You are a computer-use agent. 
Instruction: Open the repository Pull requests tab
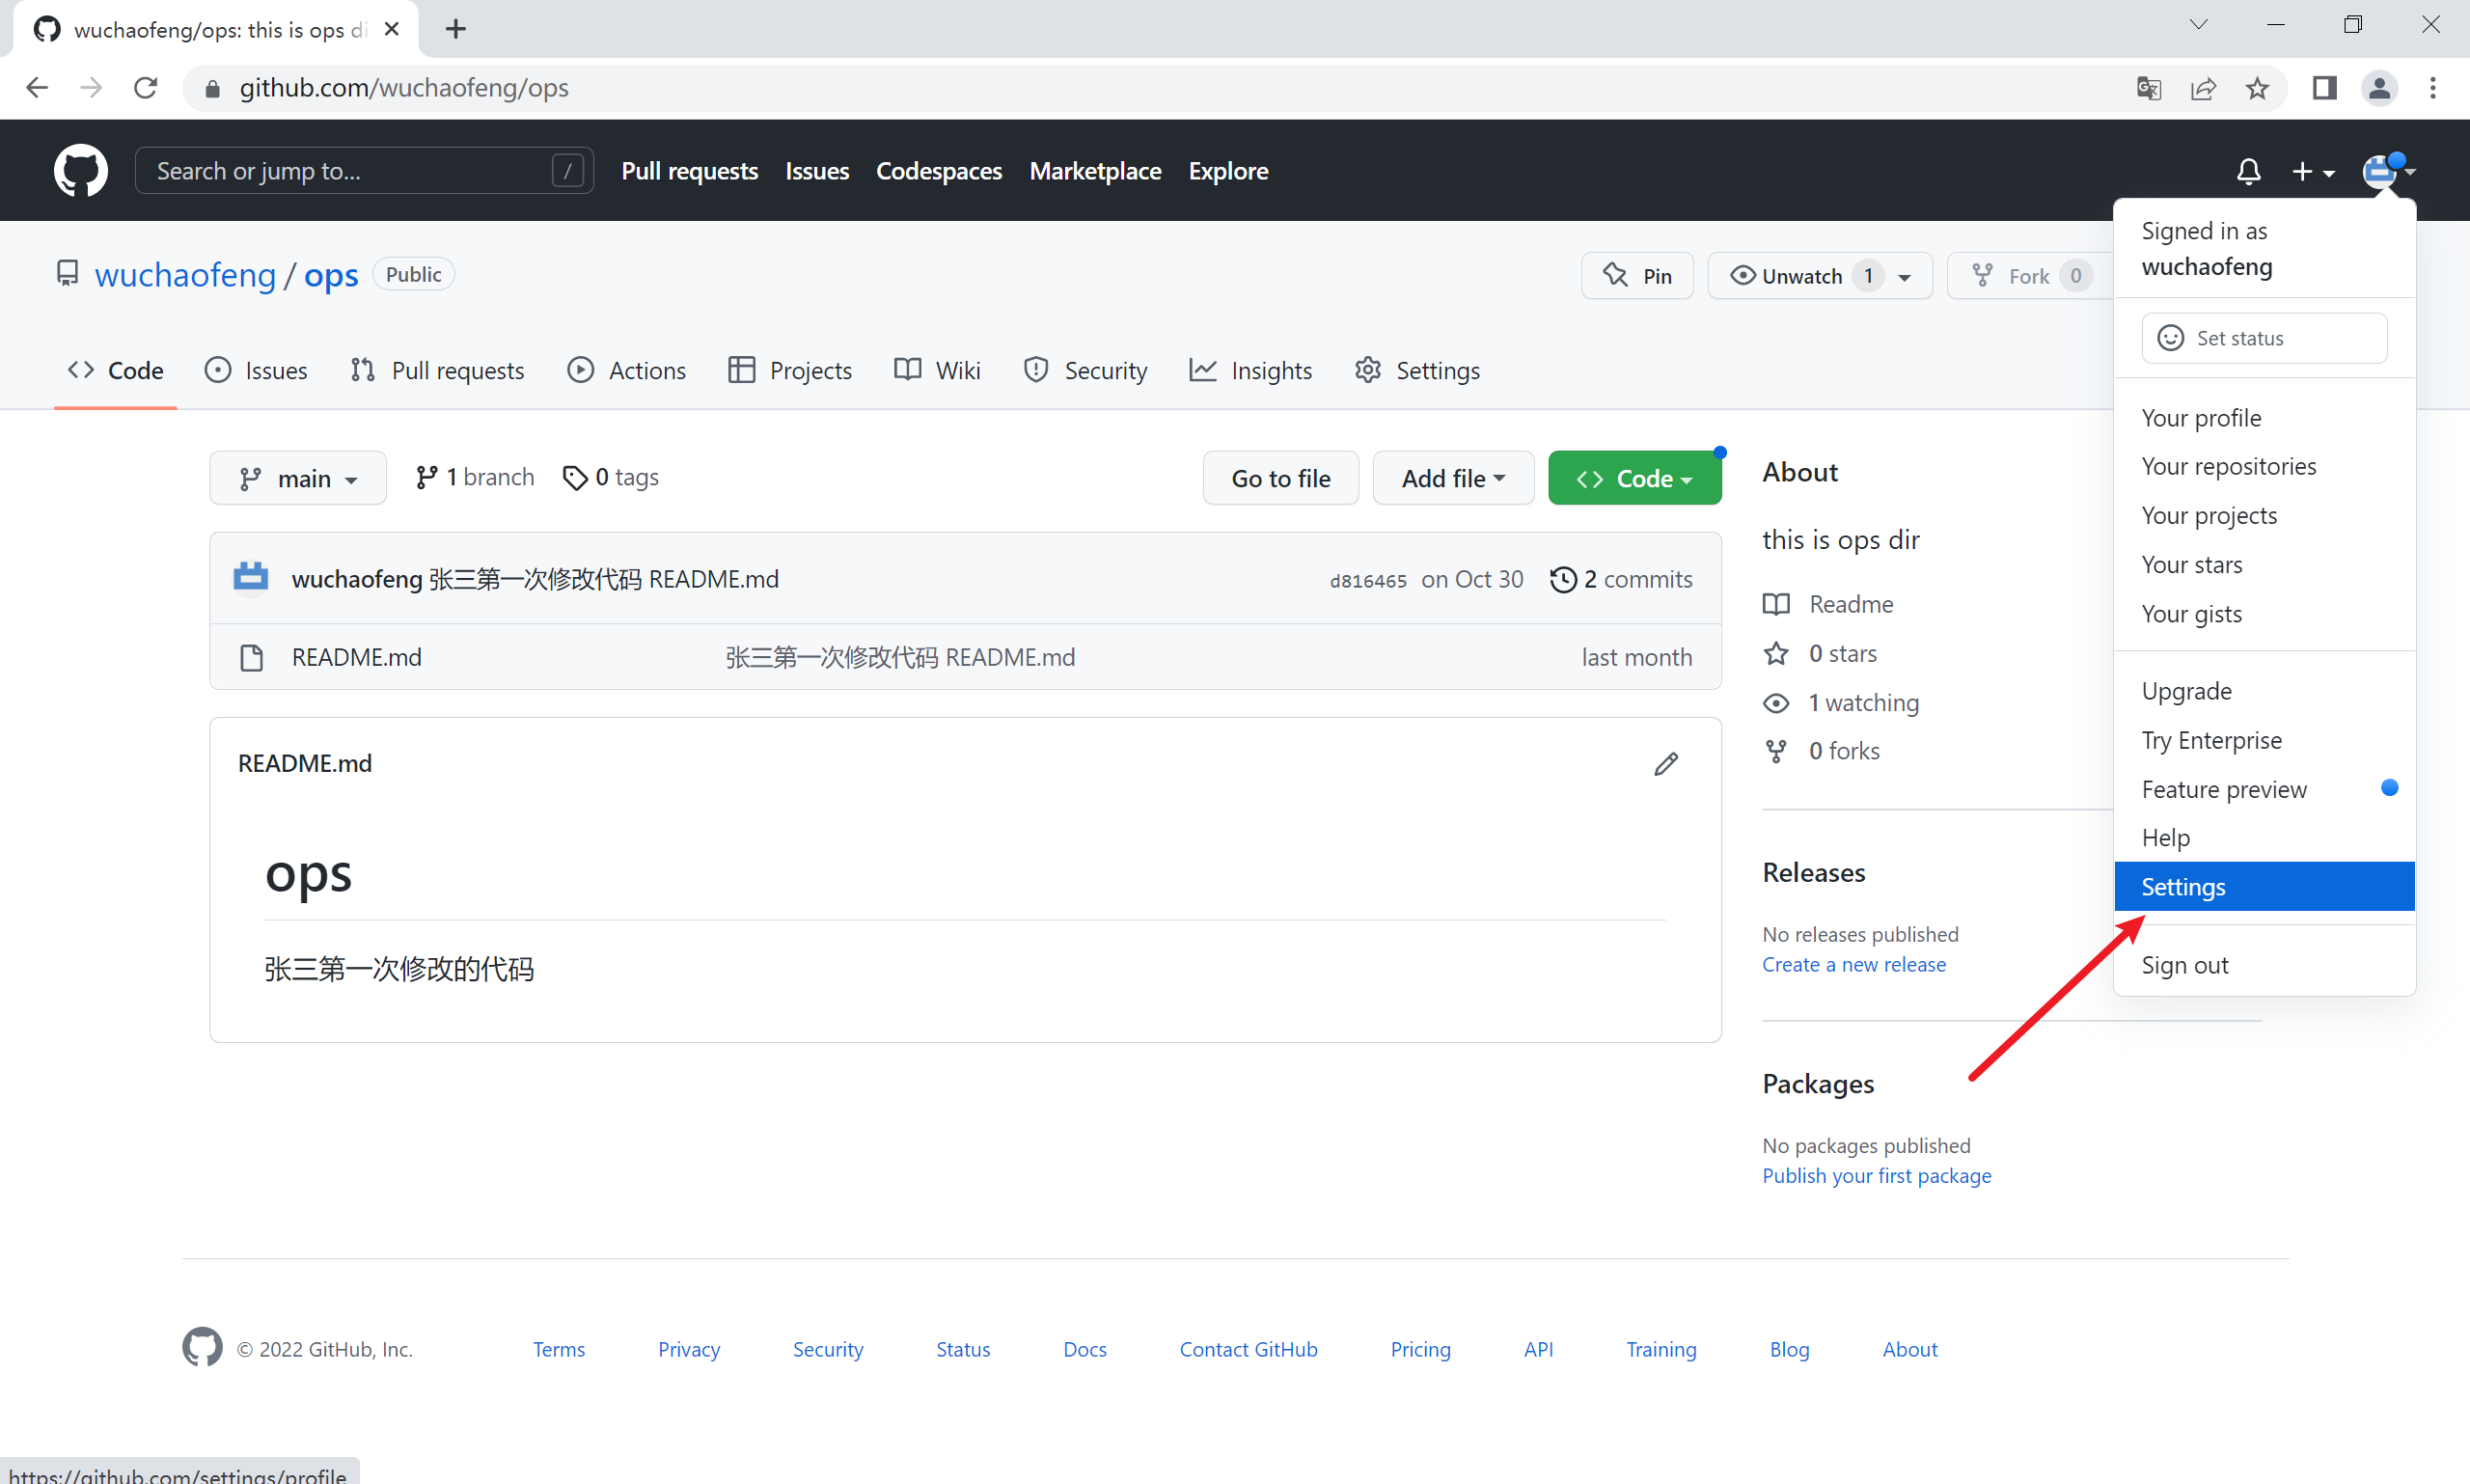[x=437, y=370]
